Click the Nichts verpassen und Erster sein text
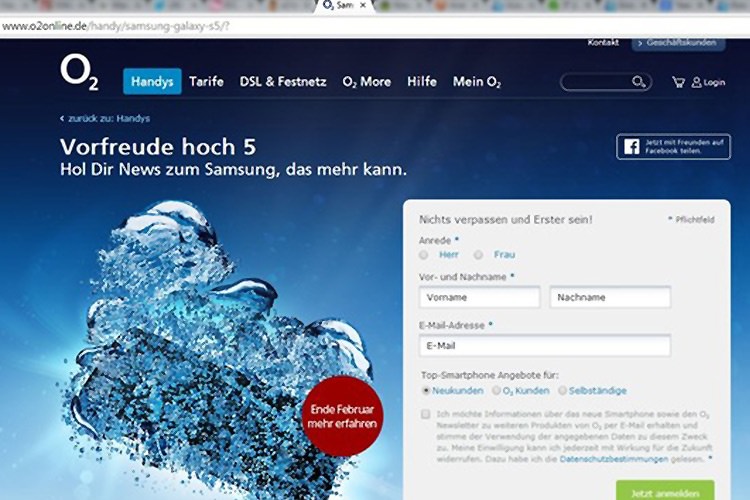The width and height of the screenshot is (750, 500). coord(506,220)
